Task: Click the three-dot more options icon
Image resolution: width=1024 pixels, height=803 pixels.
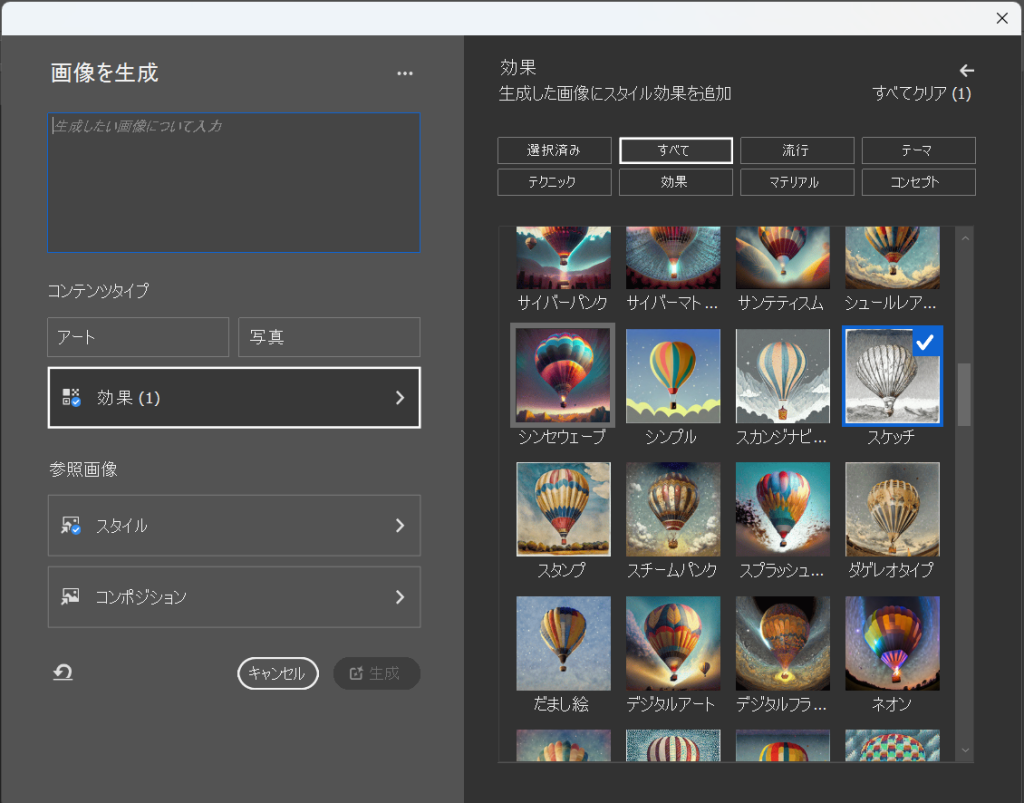Action: (404, 73)
